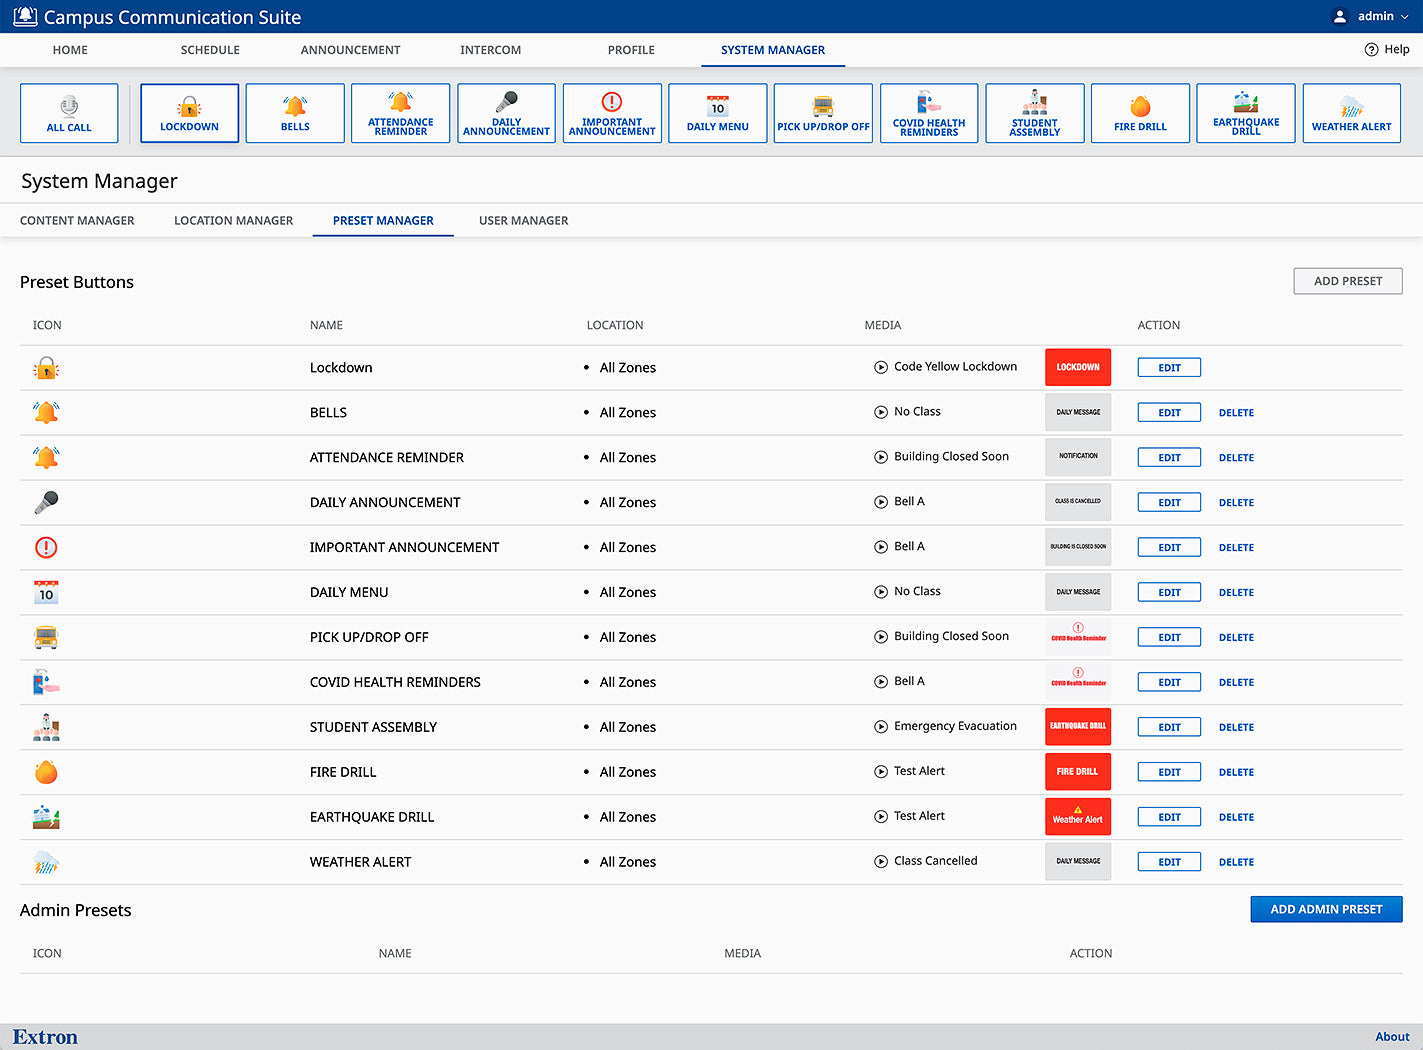Edit the Lockdown preset
The height and width of the screenshot is (1050, 1423).
[x=1169, y=368]
